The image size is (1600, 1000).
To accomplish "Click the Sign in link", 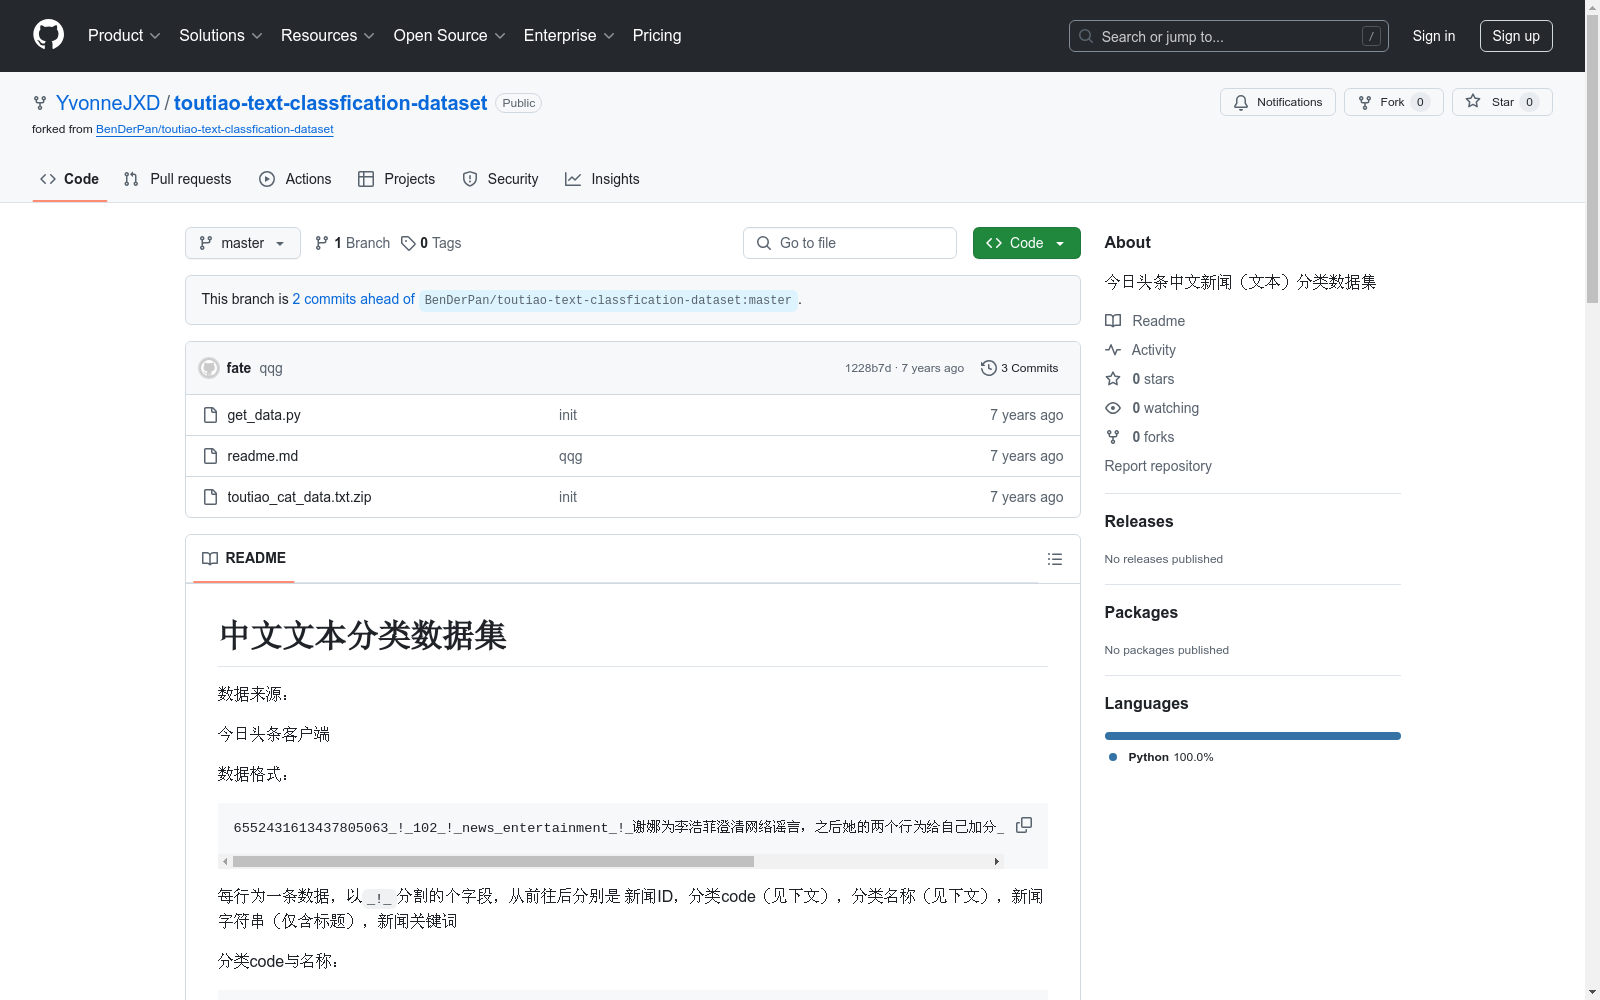I will 1433,36.
